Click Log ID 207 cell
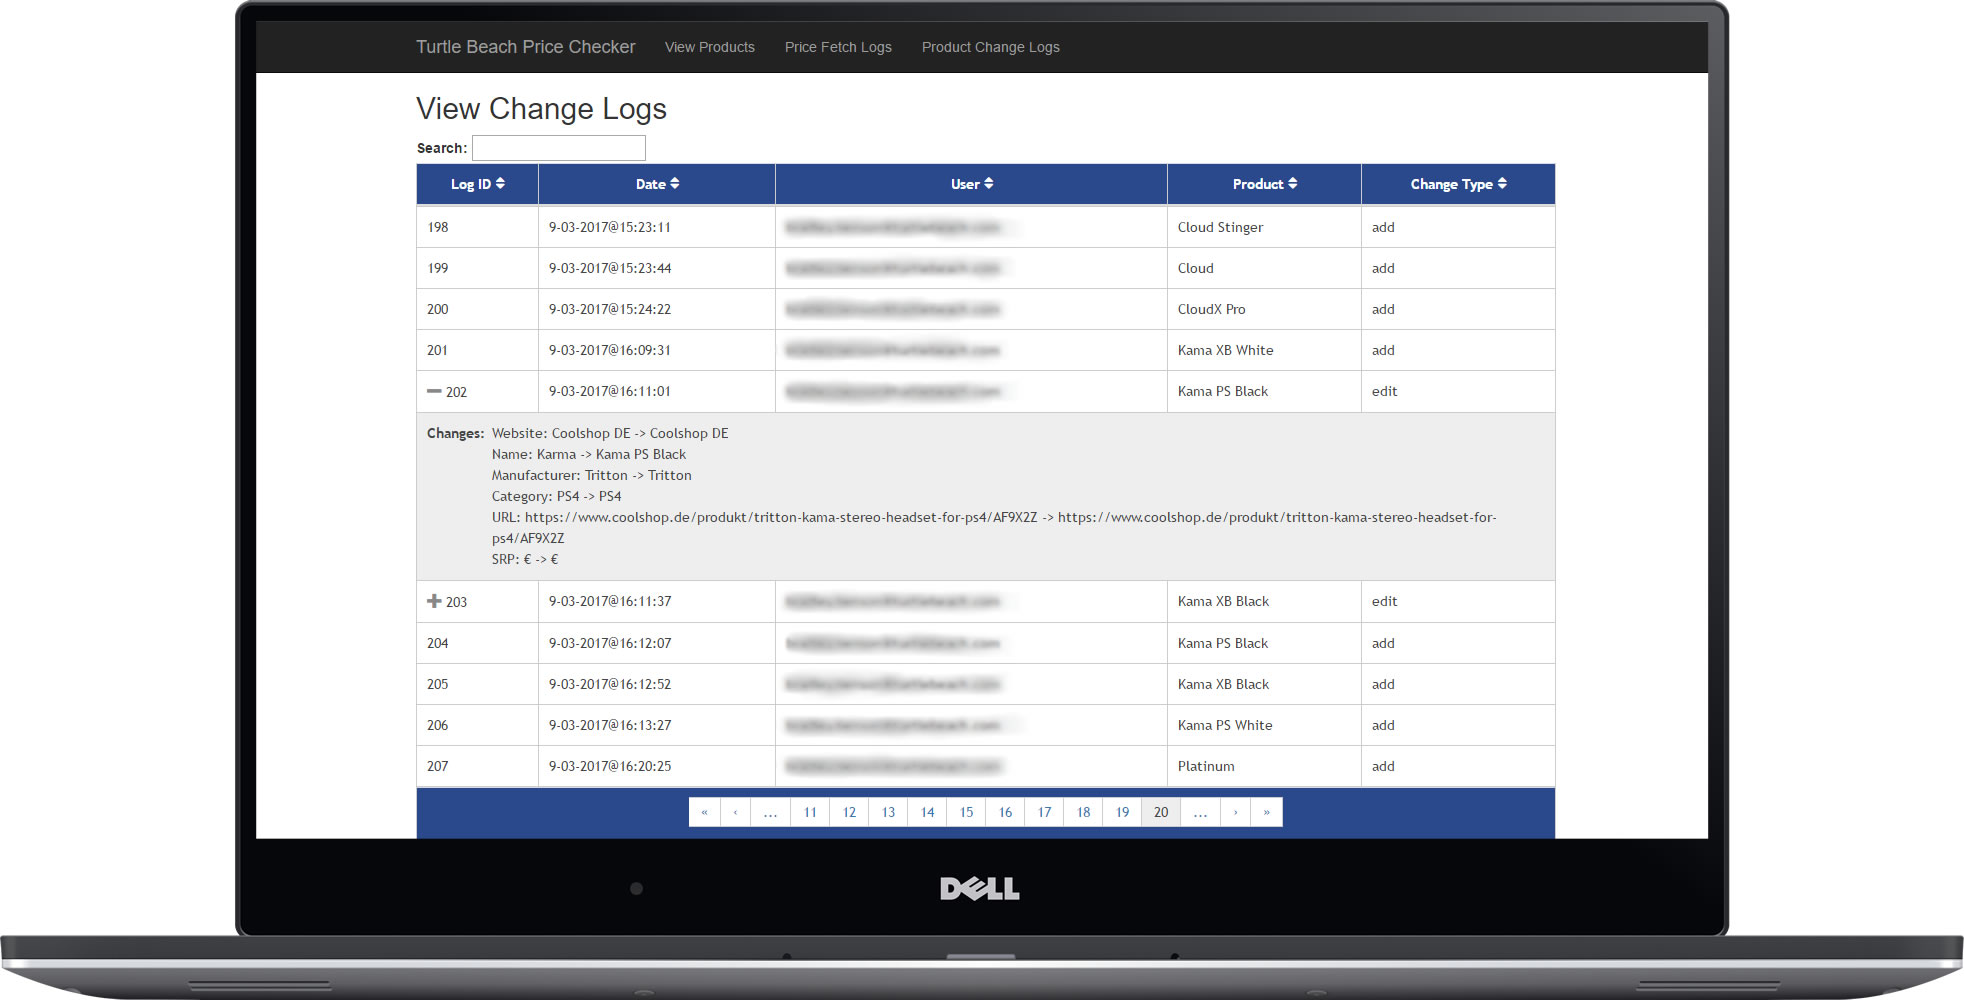Screen dimensions: 1964x1000 tap(477, 766)
